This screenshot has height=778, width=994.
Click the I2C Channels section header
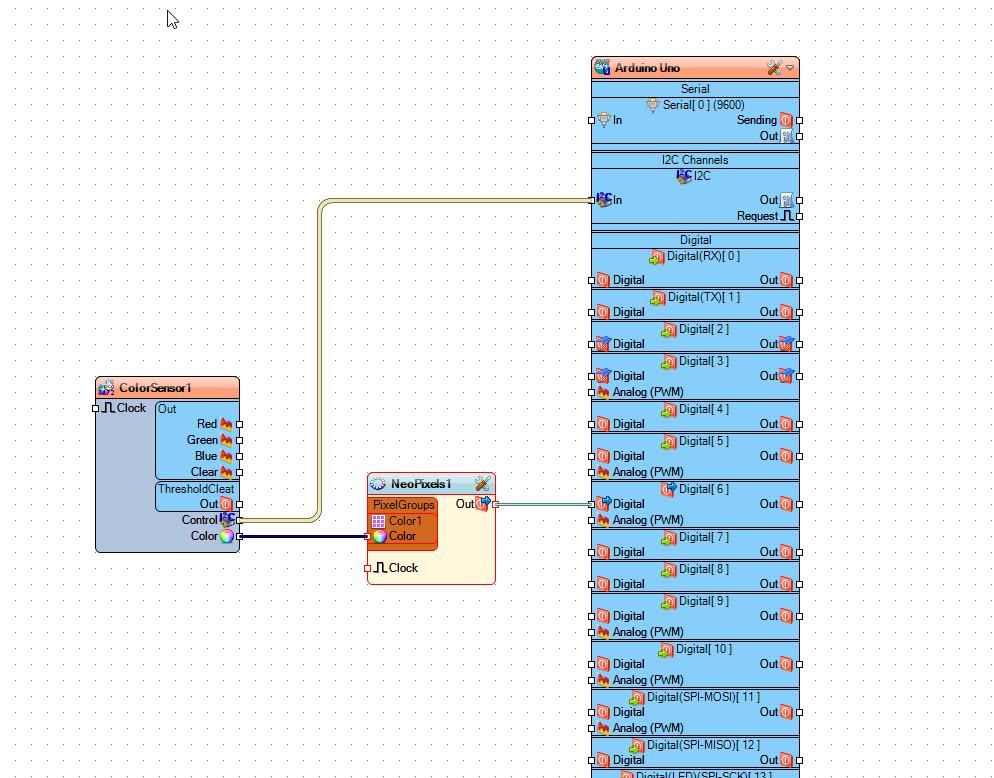point(695,160)
